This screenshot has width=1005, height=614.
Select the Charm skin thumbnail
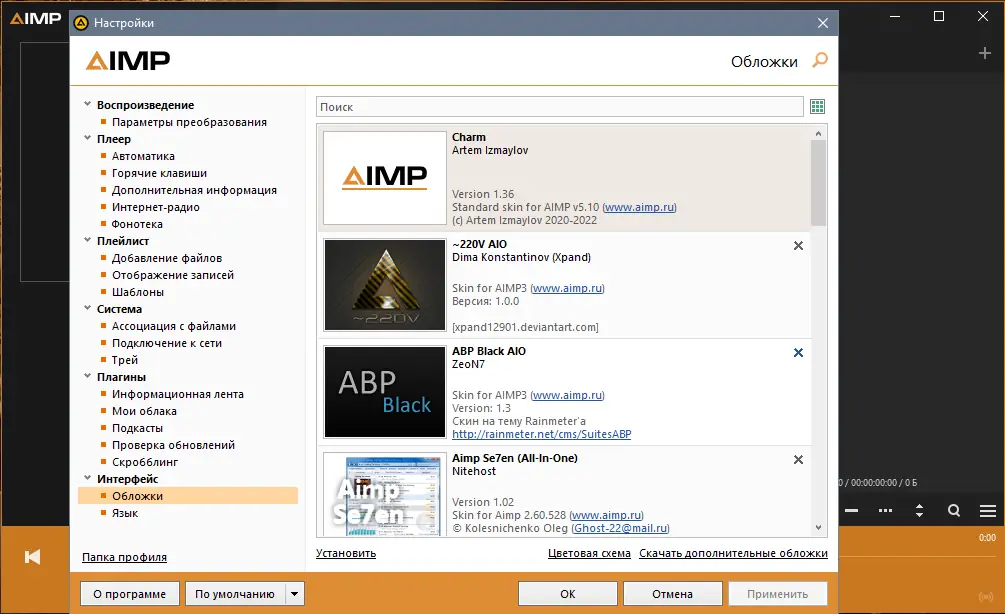[385, 178]
